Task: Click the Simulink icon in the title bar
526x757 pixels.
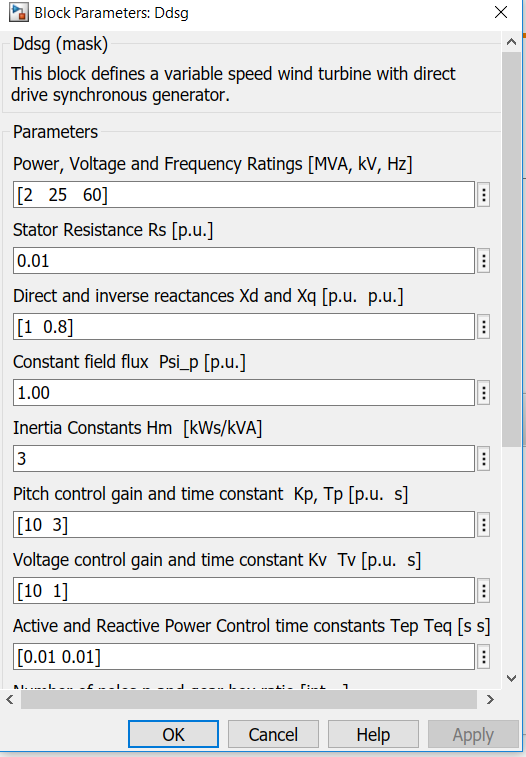Action: 19,13
